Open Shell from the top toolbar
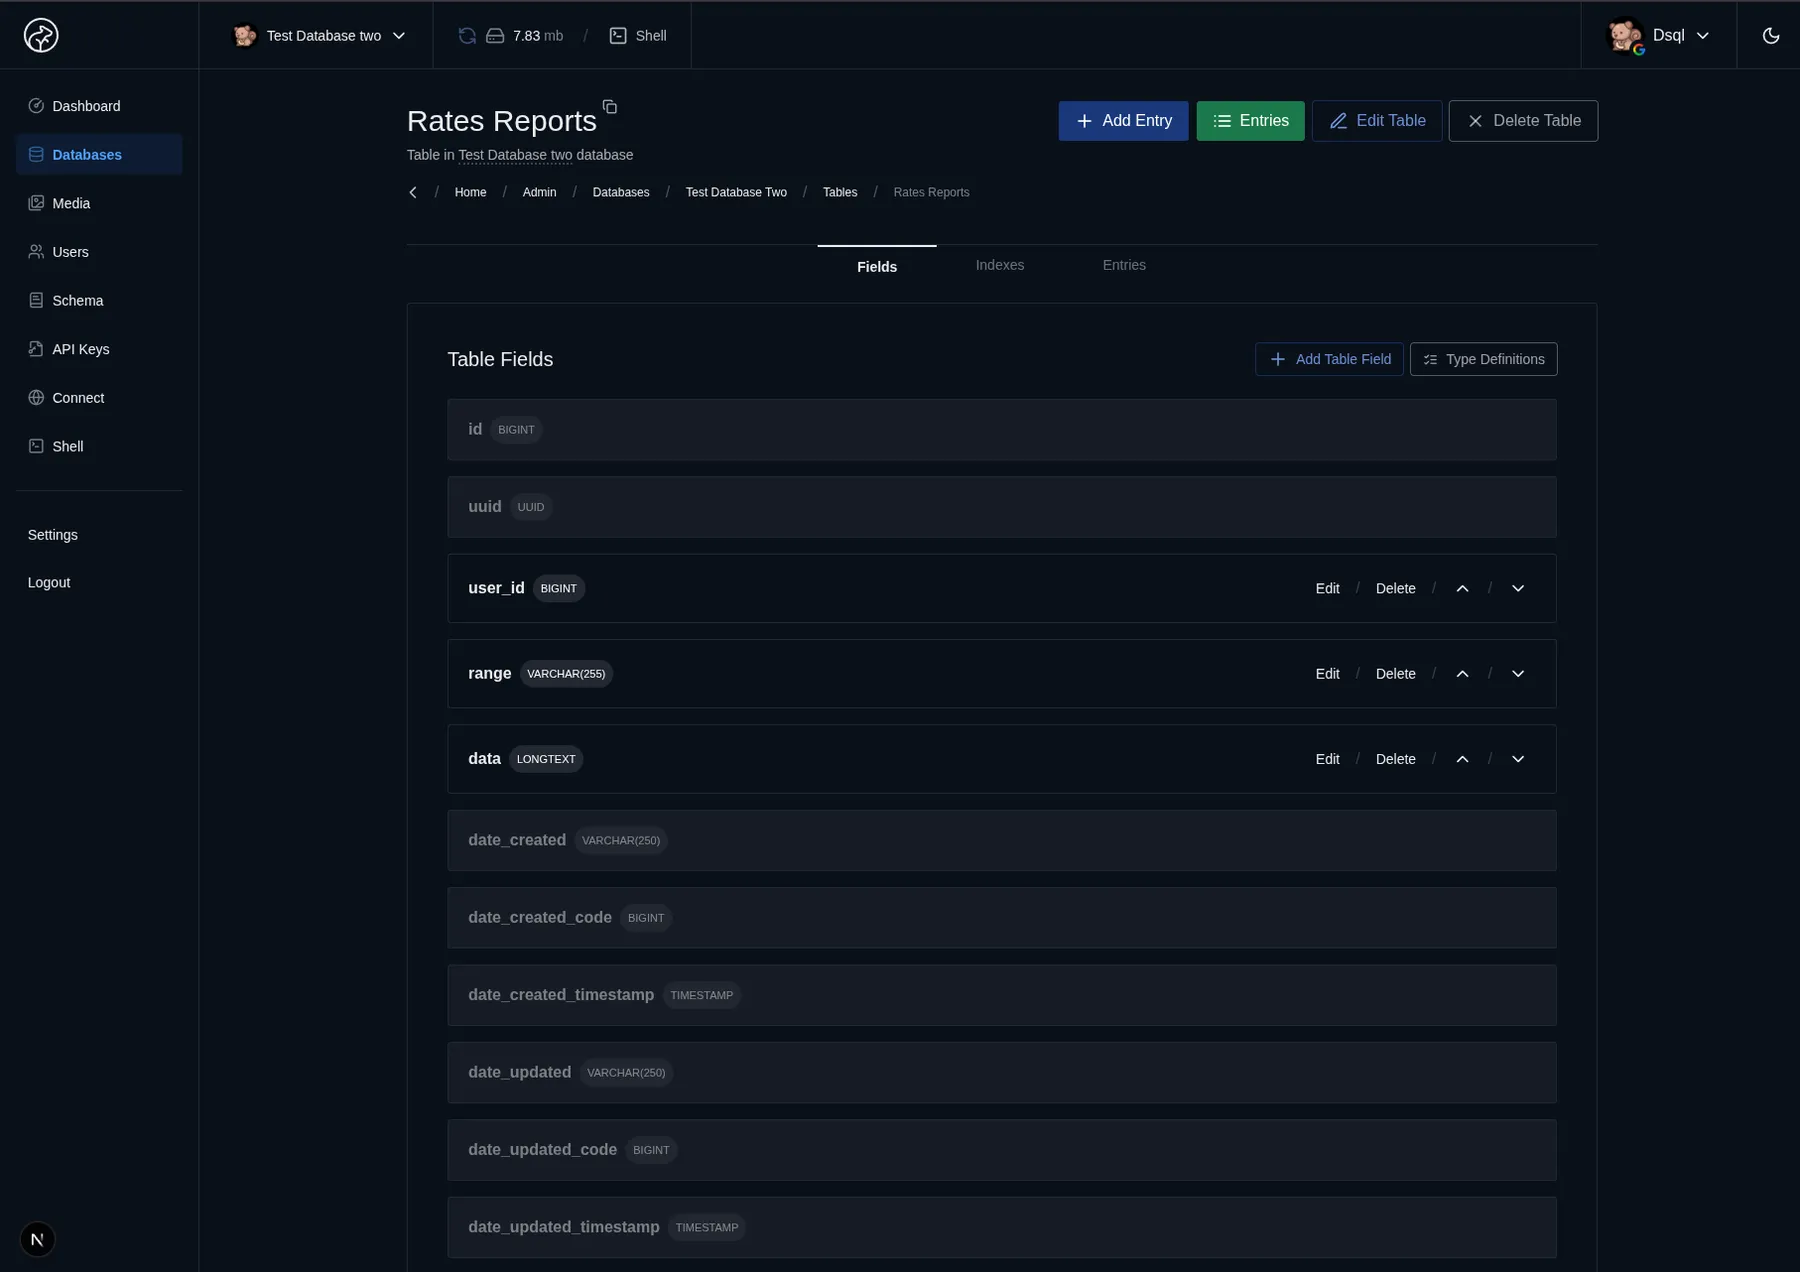1800x1272 pixels. tap(638, 36)
